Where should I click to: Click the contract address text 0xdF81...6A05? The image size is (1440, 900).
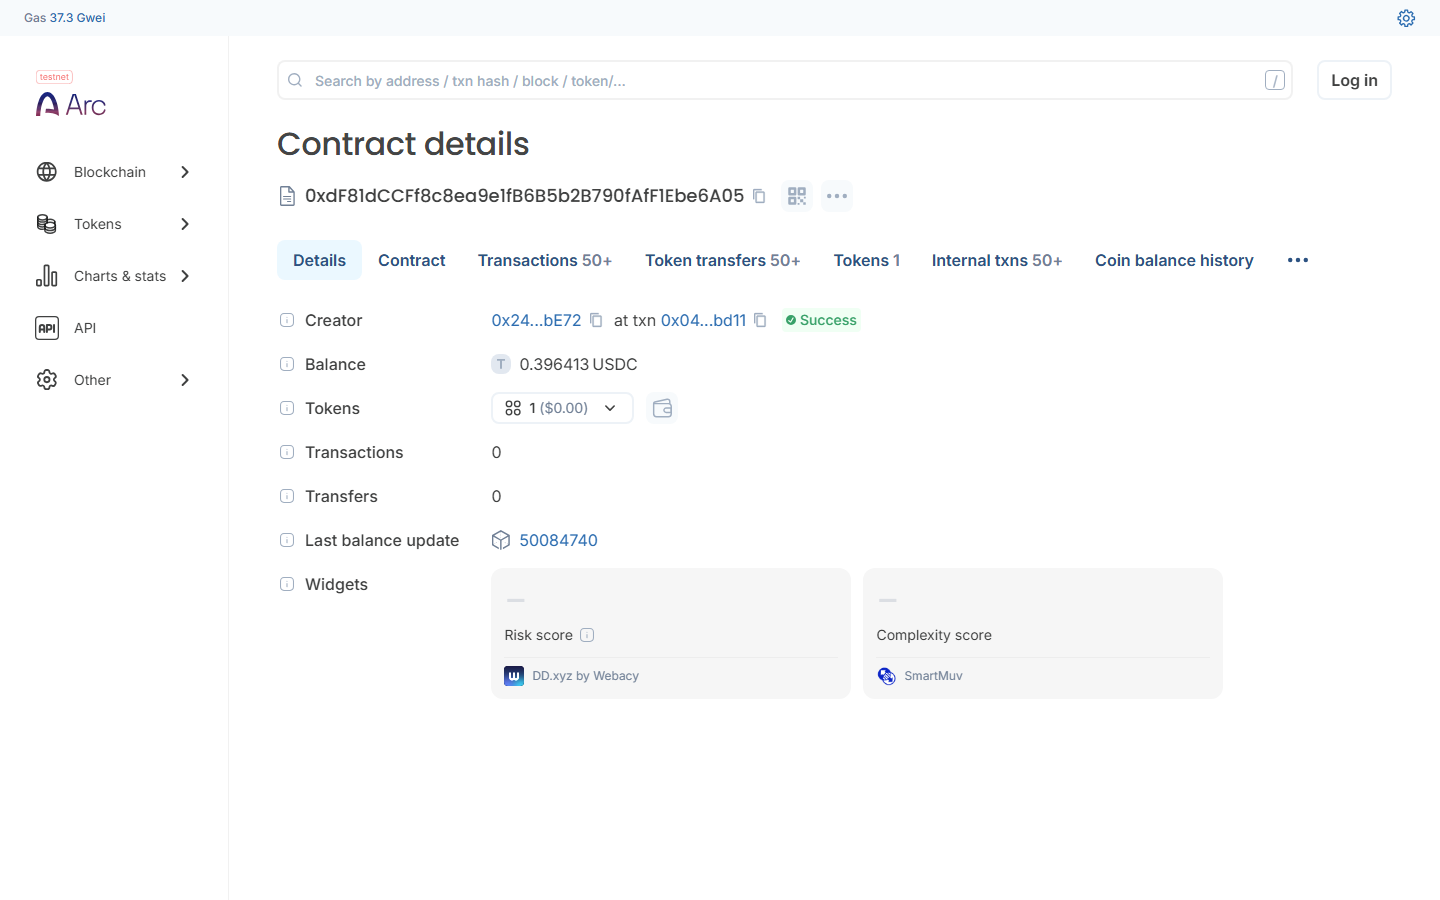click(x=524, y=196)
